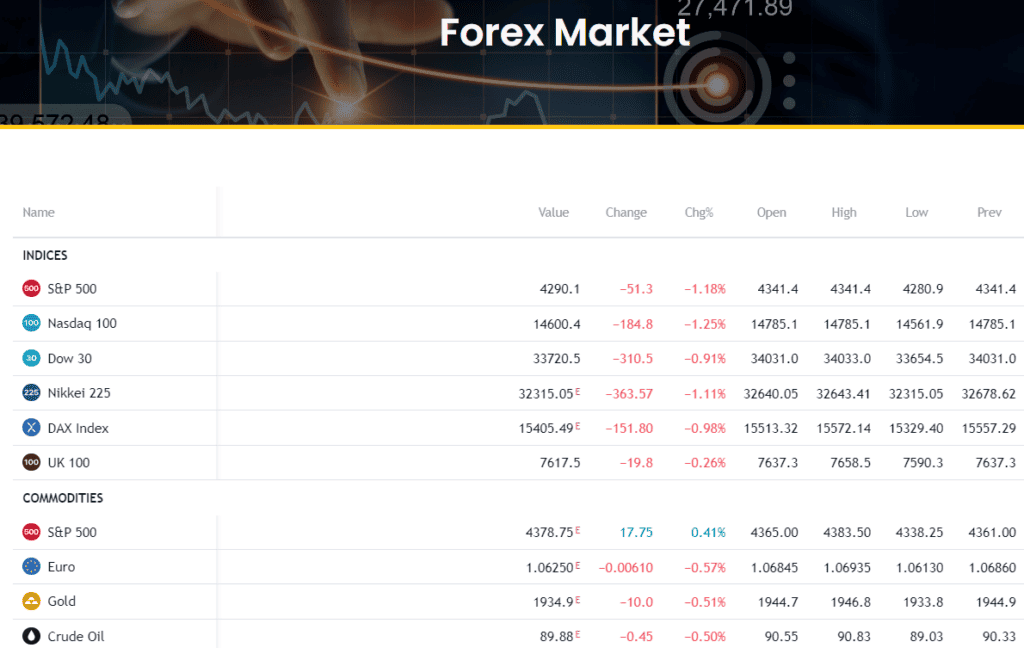1024x648 pixels.
Task: Click the High column header
Action: (844, 212)
